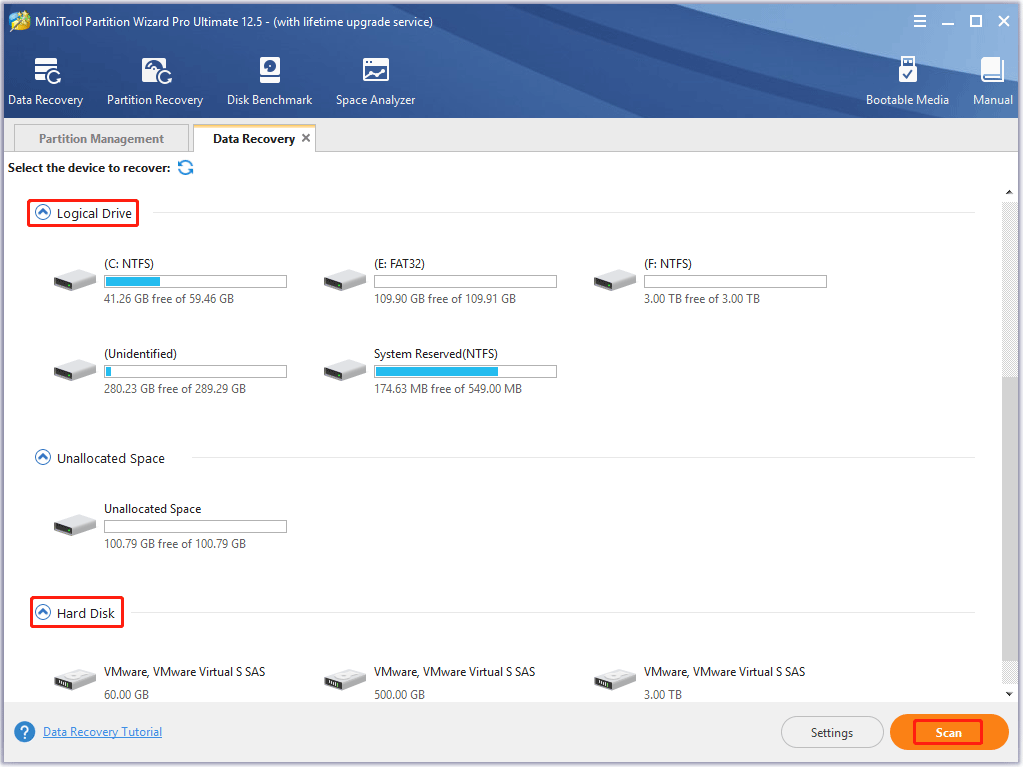The image size is (1024, 768).
Task: Collapse the Logical Drive section
Action: pos(42,212)
